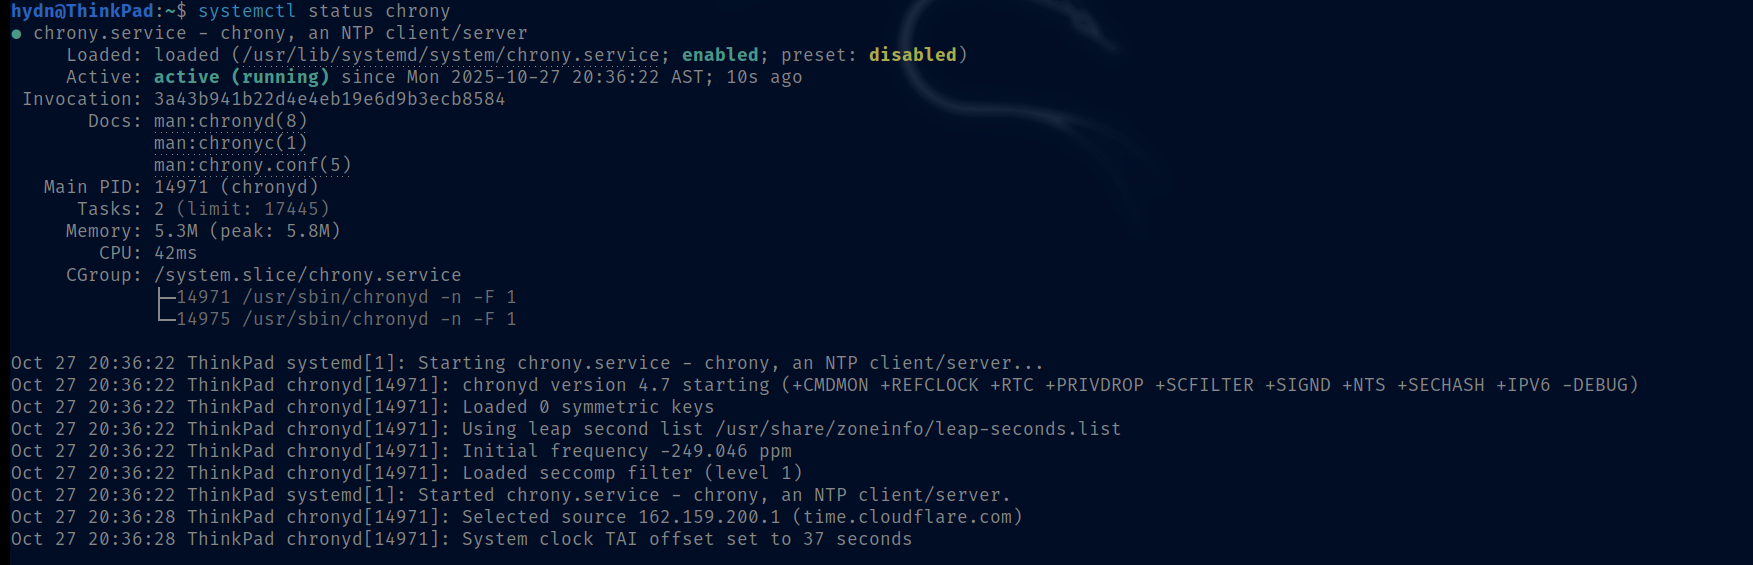Click the Invocation ID hash string
This screenshot has width=1753, height=565.
pyautogui.click(x=329, y=99)
